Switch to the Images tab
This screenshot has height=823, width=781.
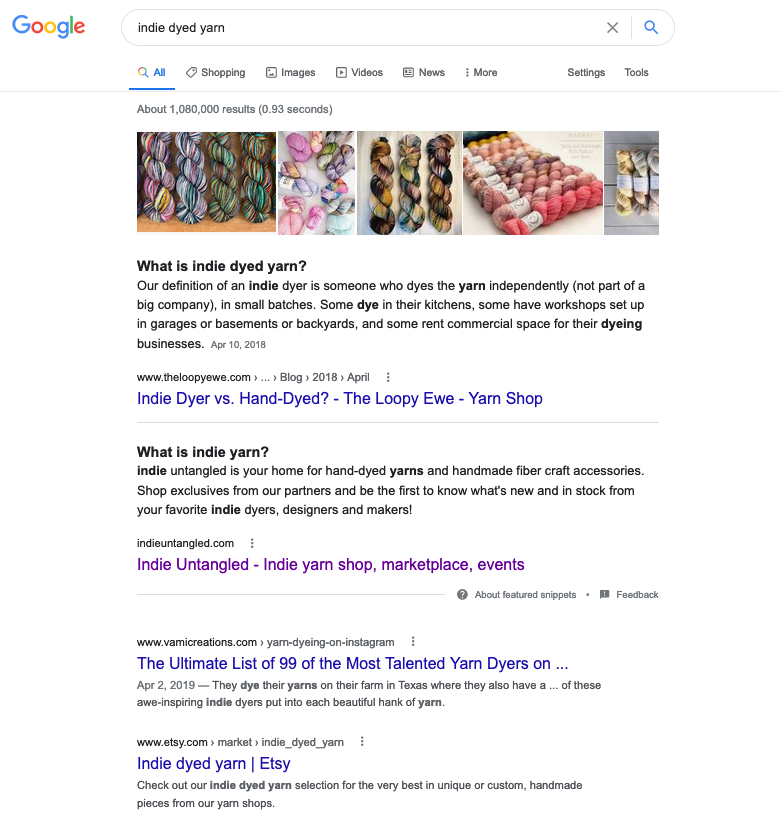pyautogui.click(x=290, y=72)
